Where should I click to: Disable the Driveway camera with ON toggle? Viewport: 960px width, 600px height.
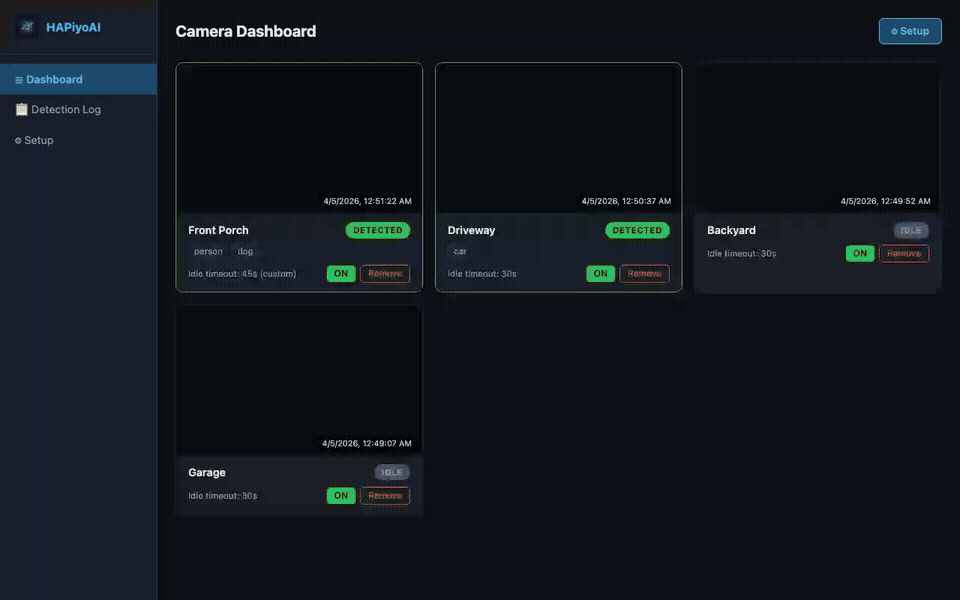[600, 273]
